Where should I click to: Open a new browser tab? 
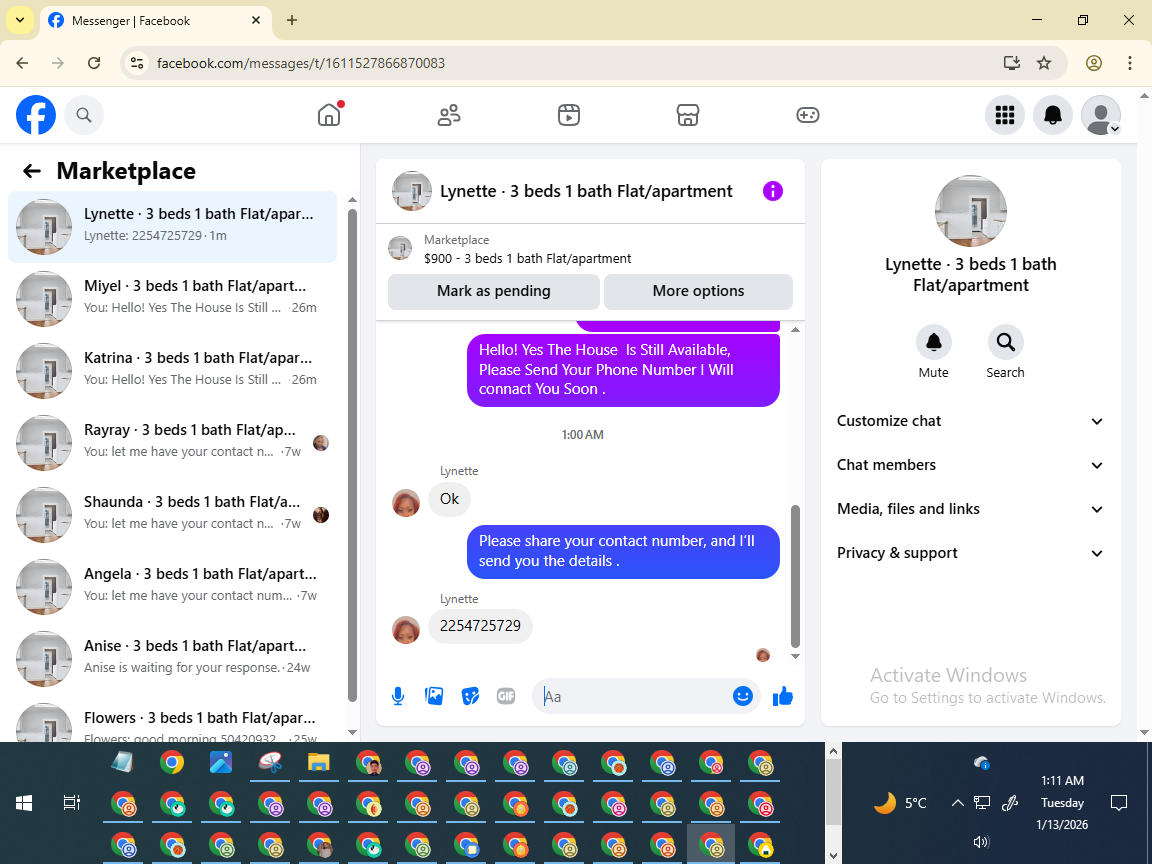pyautogui.click(x=292, y=21)
